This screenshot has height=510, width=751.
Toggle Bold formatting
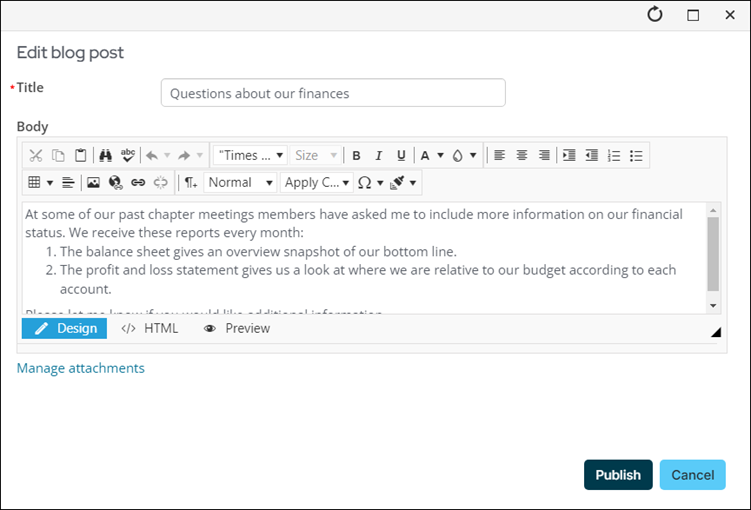tap(356, 155)
